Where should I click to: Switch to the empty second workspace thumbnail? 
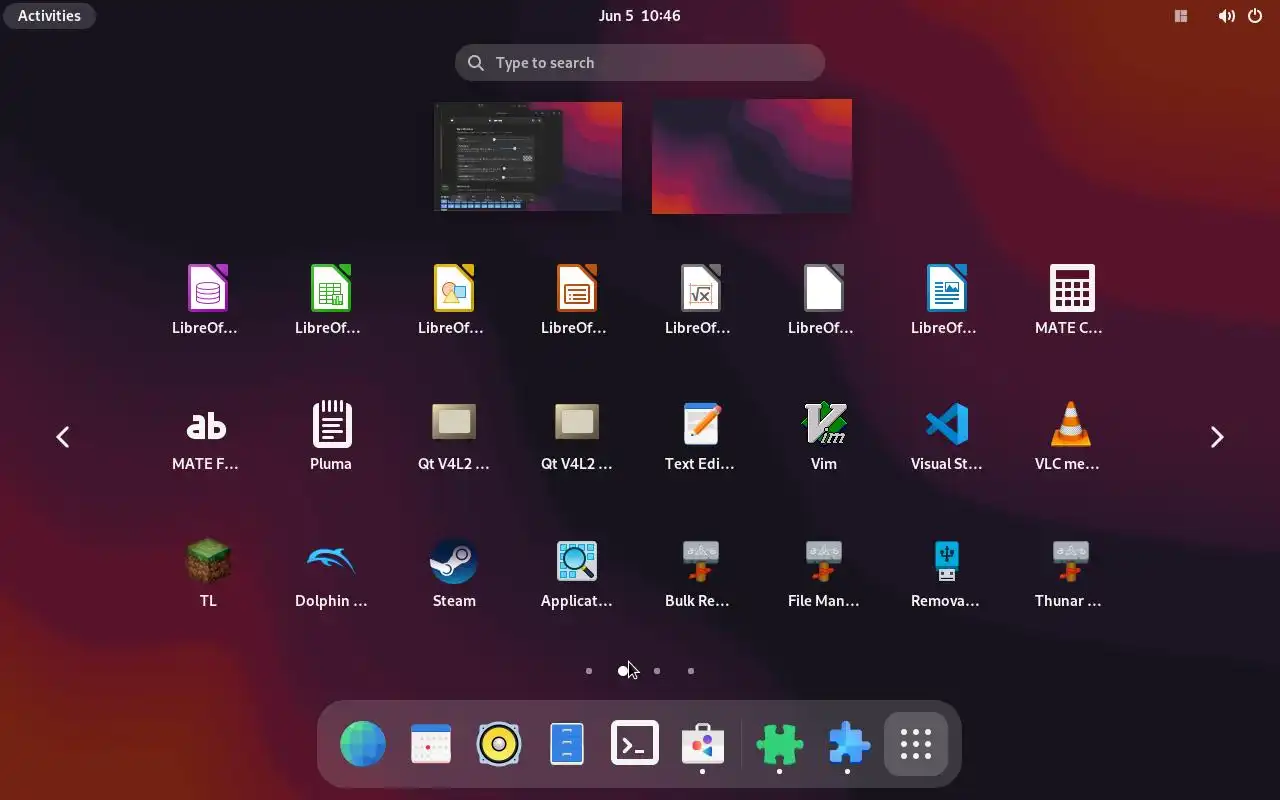(752, 157)
